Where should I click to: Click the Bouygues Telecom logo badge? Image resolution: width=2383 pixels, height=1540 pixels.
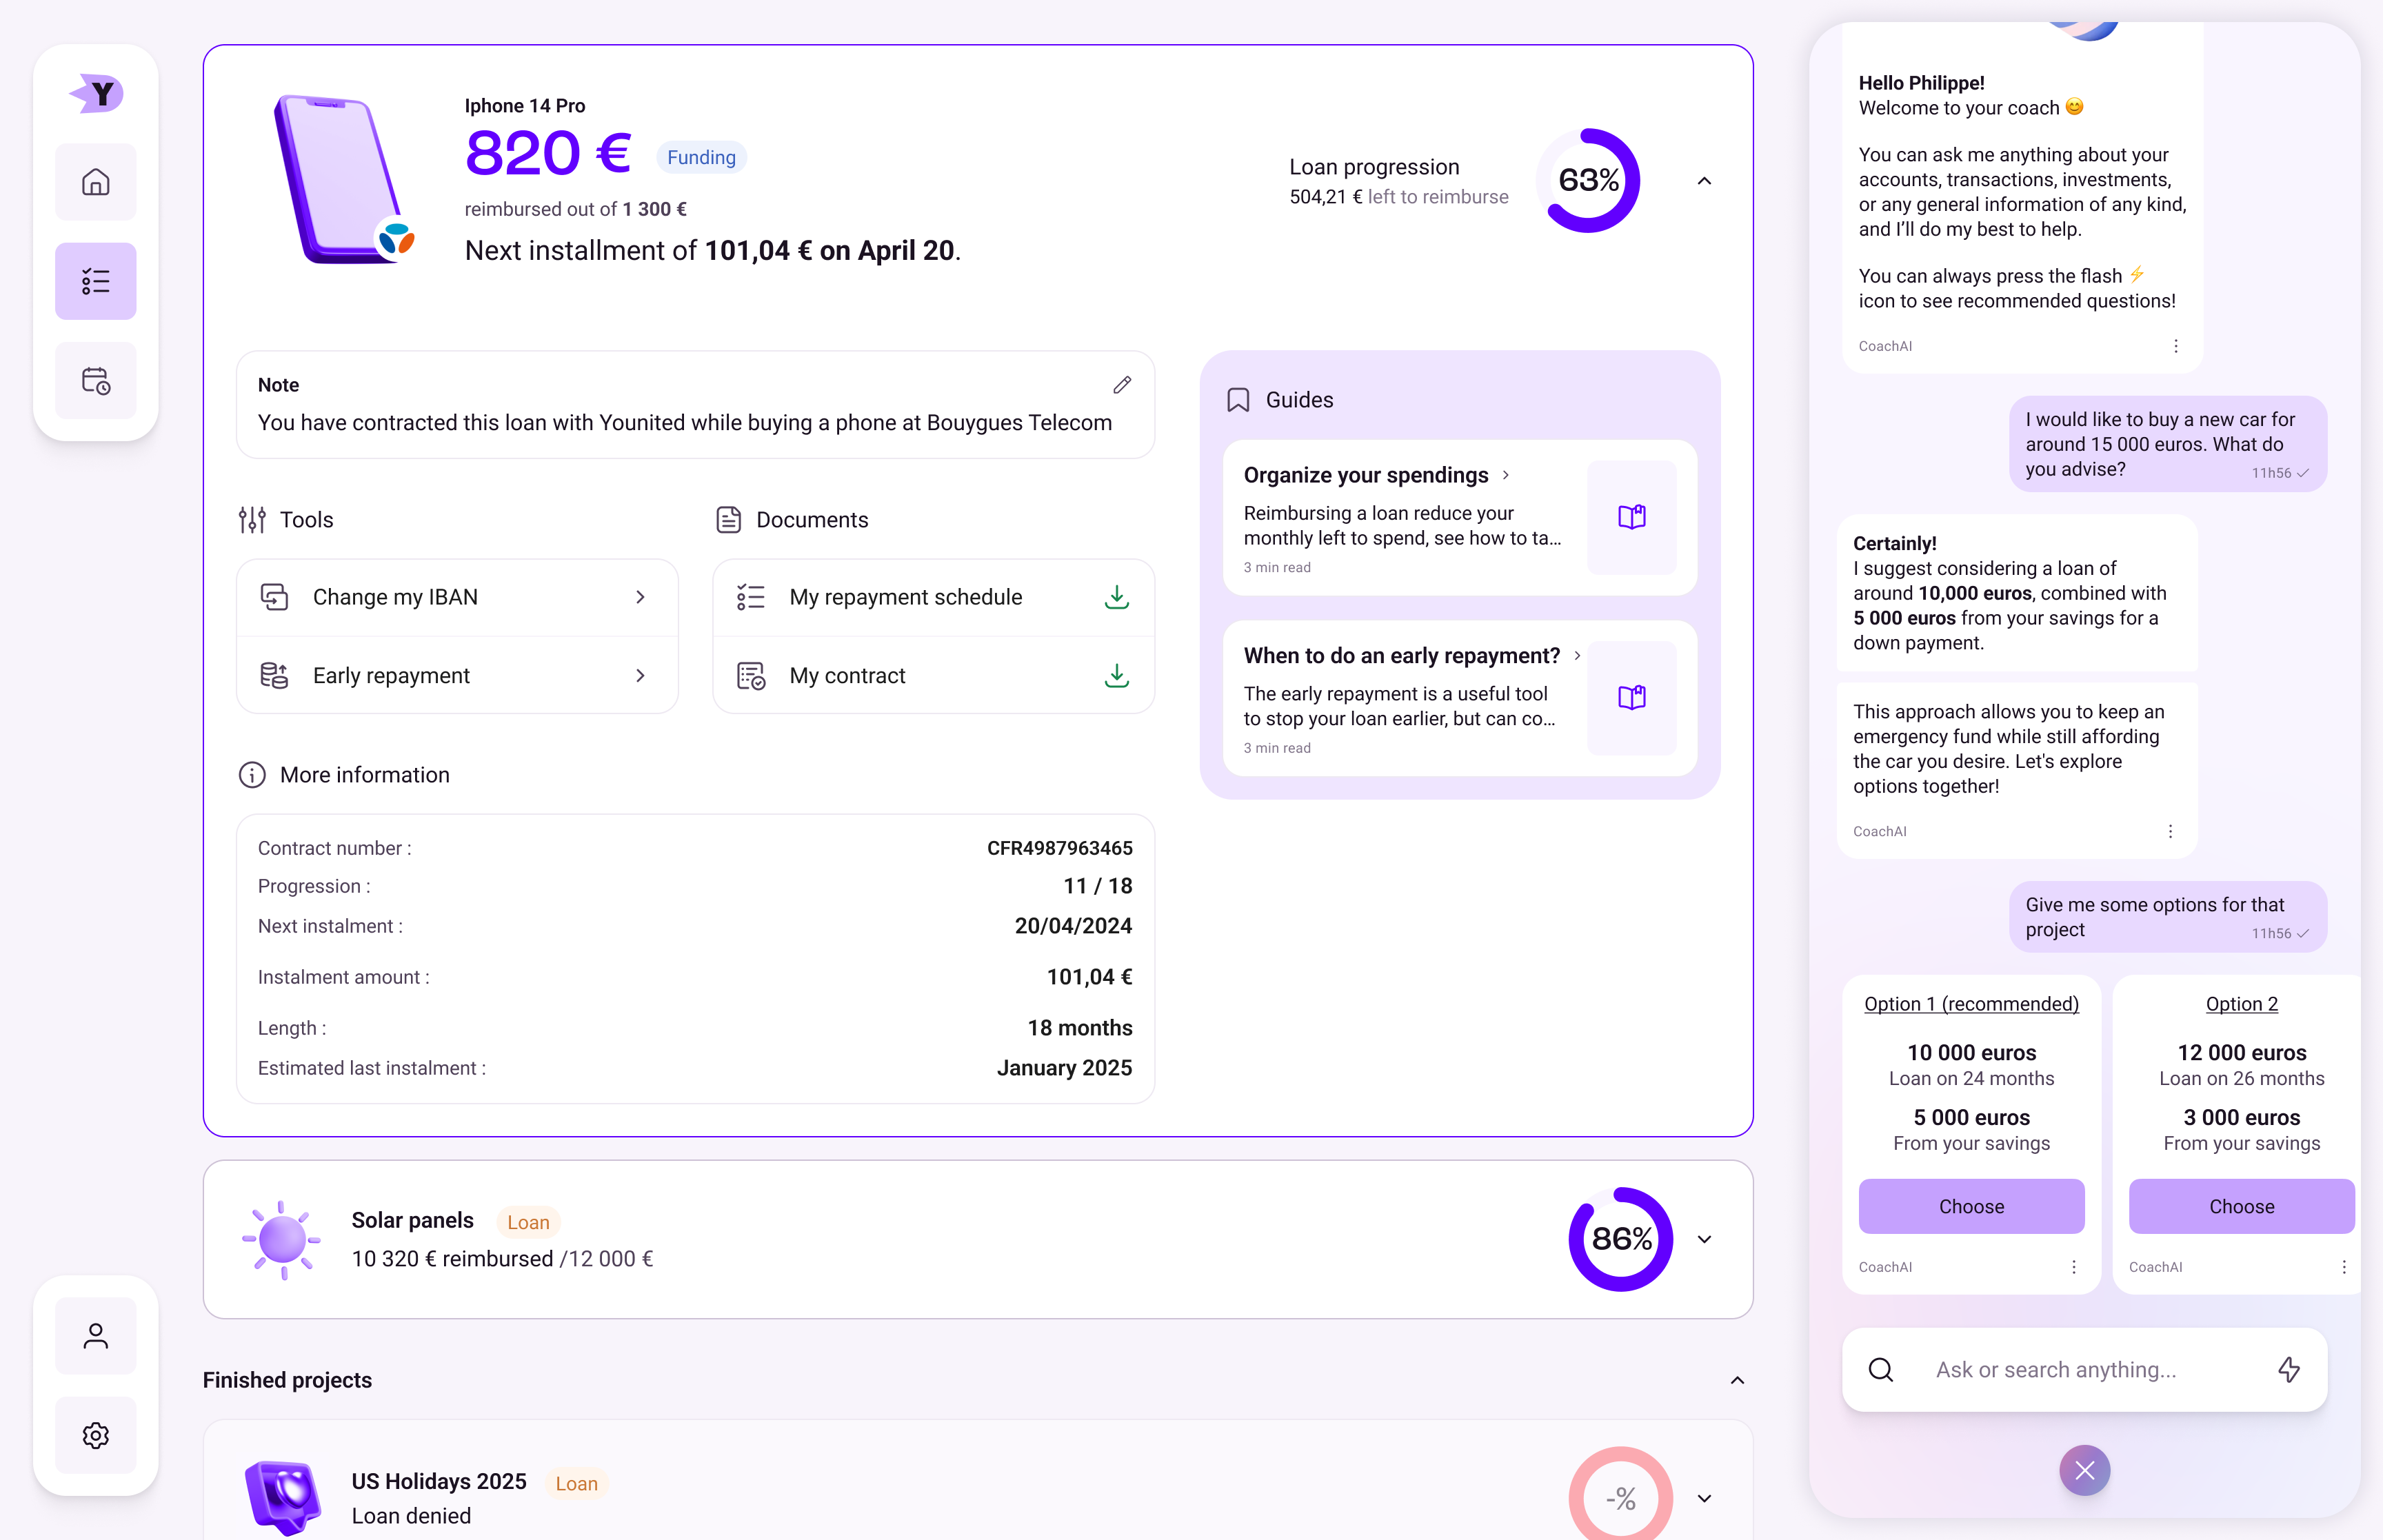pyautogui.click(x=396, y=238)
